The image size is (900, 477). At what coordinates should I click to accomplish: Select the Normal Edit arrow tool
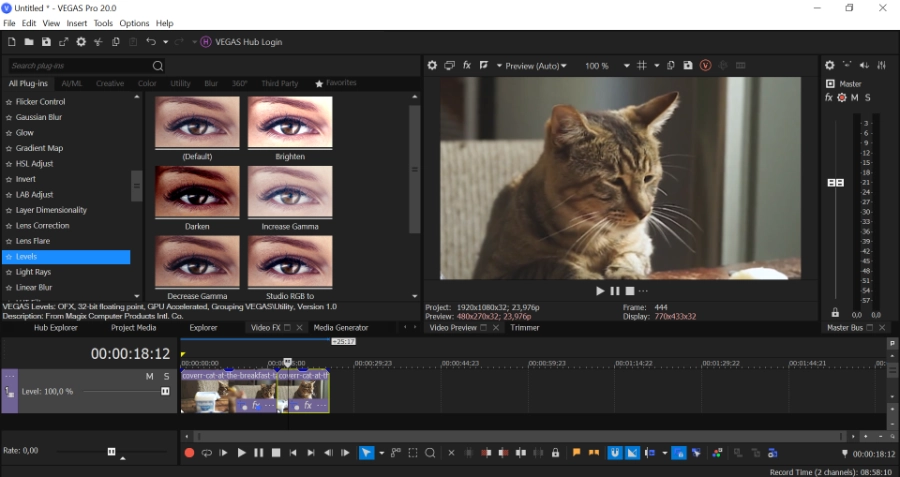coord(366,453)
